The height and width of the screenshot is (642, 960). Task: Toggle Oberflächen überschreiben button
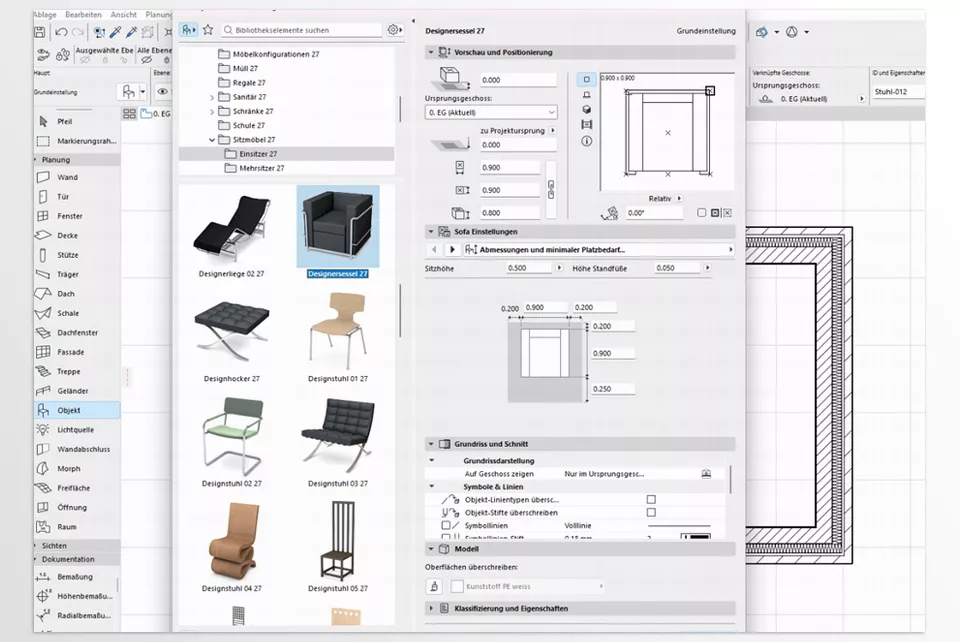coord(434,586)
